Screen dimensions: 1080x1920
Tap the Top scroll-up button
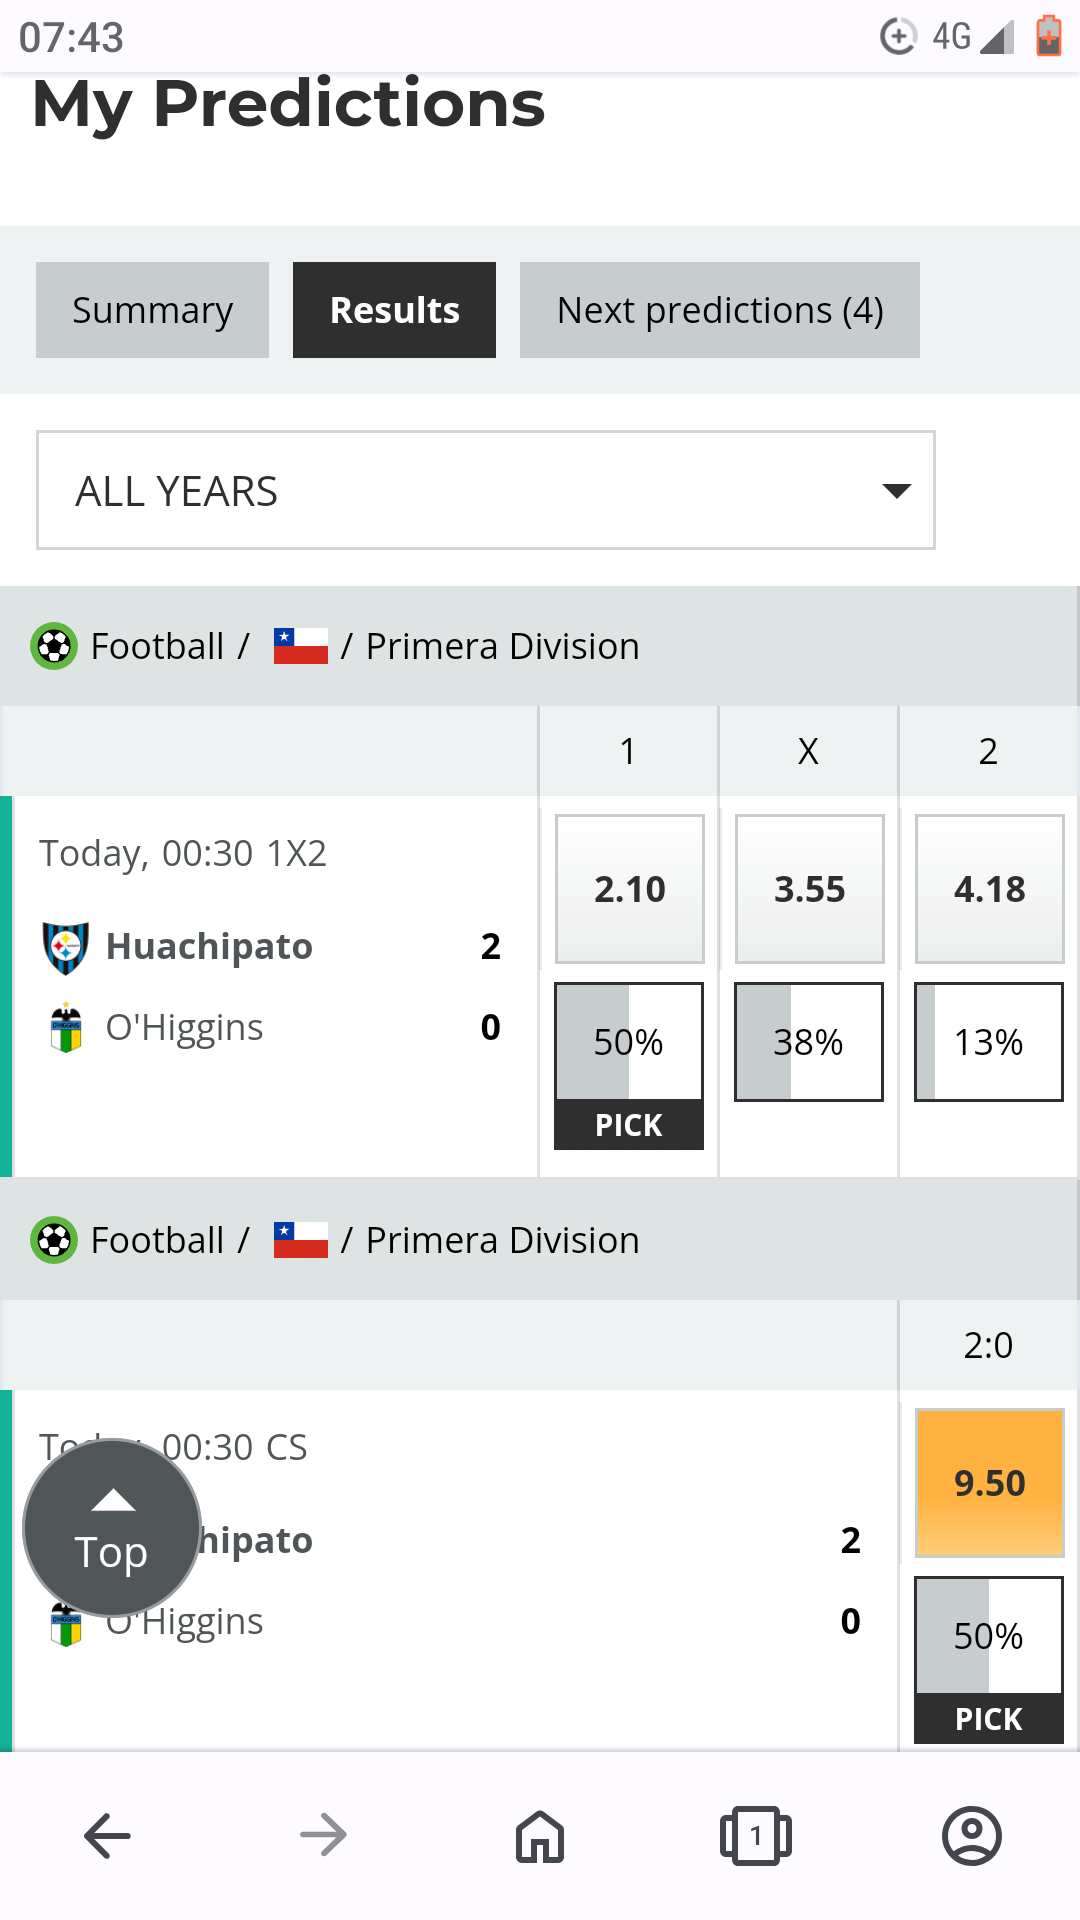[112, 1528]
